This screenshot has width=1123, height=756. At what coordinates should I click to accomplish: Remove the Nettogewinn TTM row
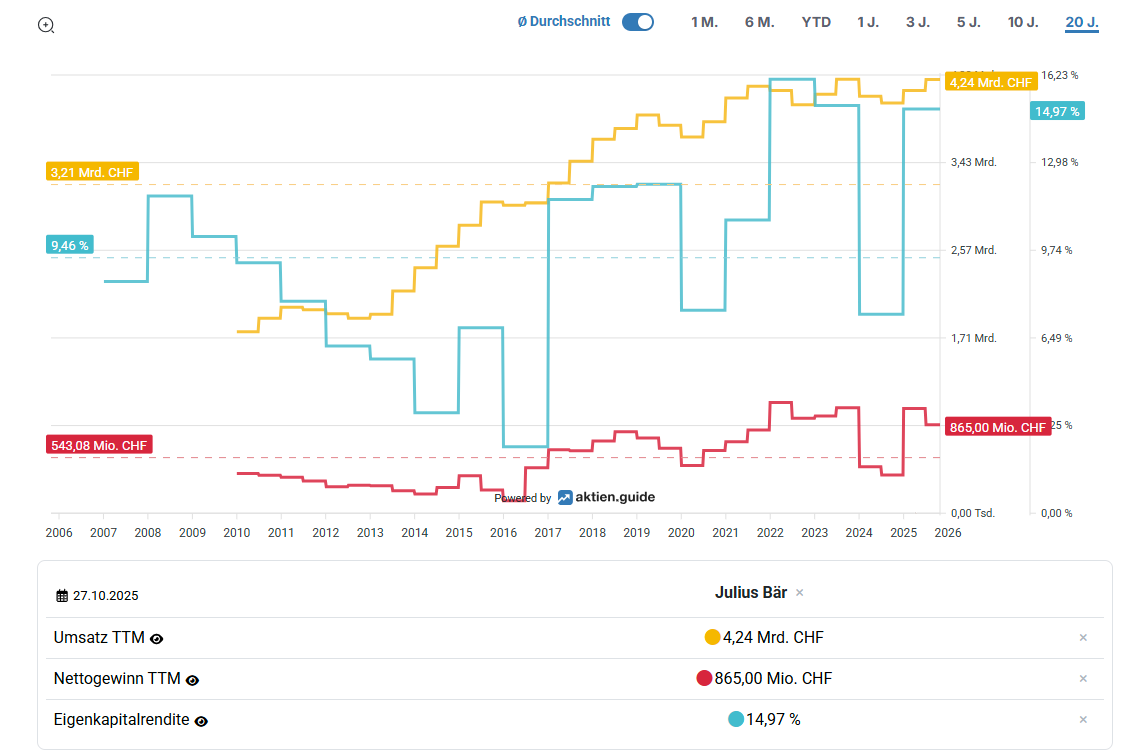1083,679
